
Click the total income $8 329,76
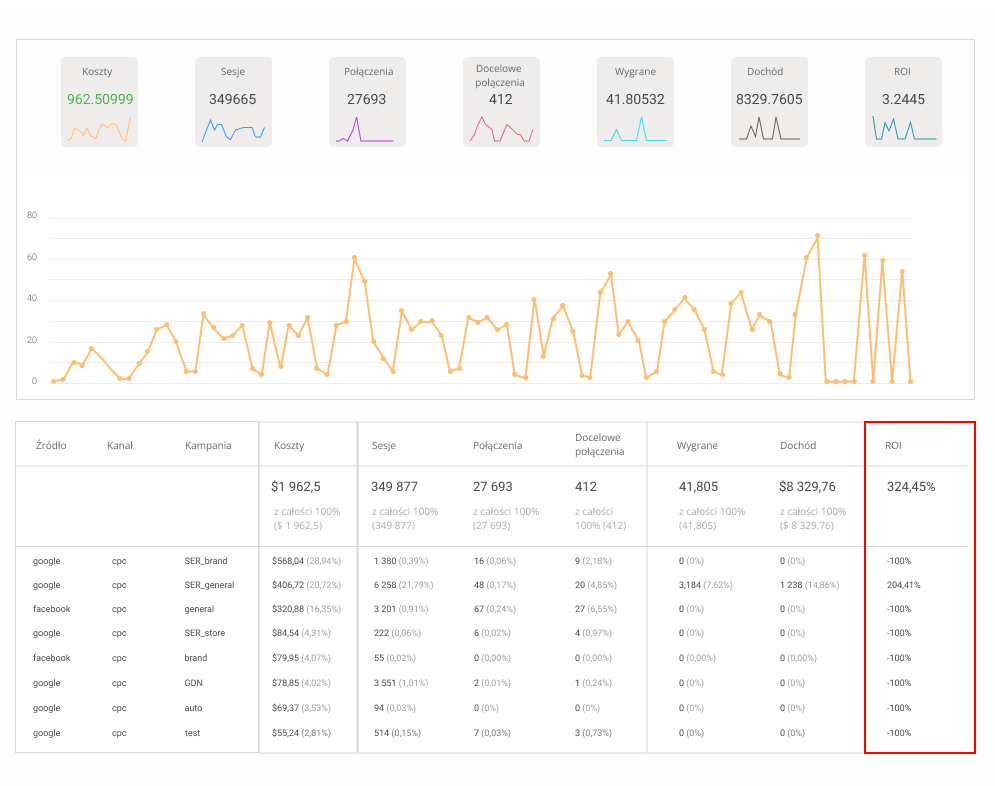pyautogui.click(x=807, y=487)
